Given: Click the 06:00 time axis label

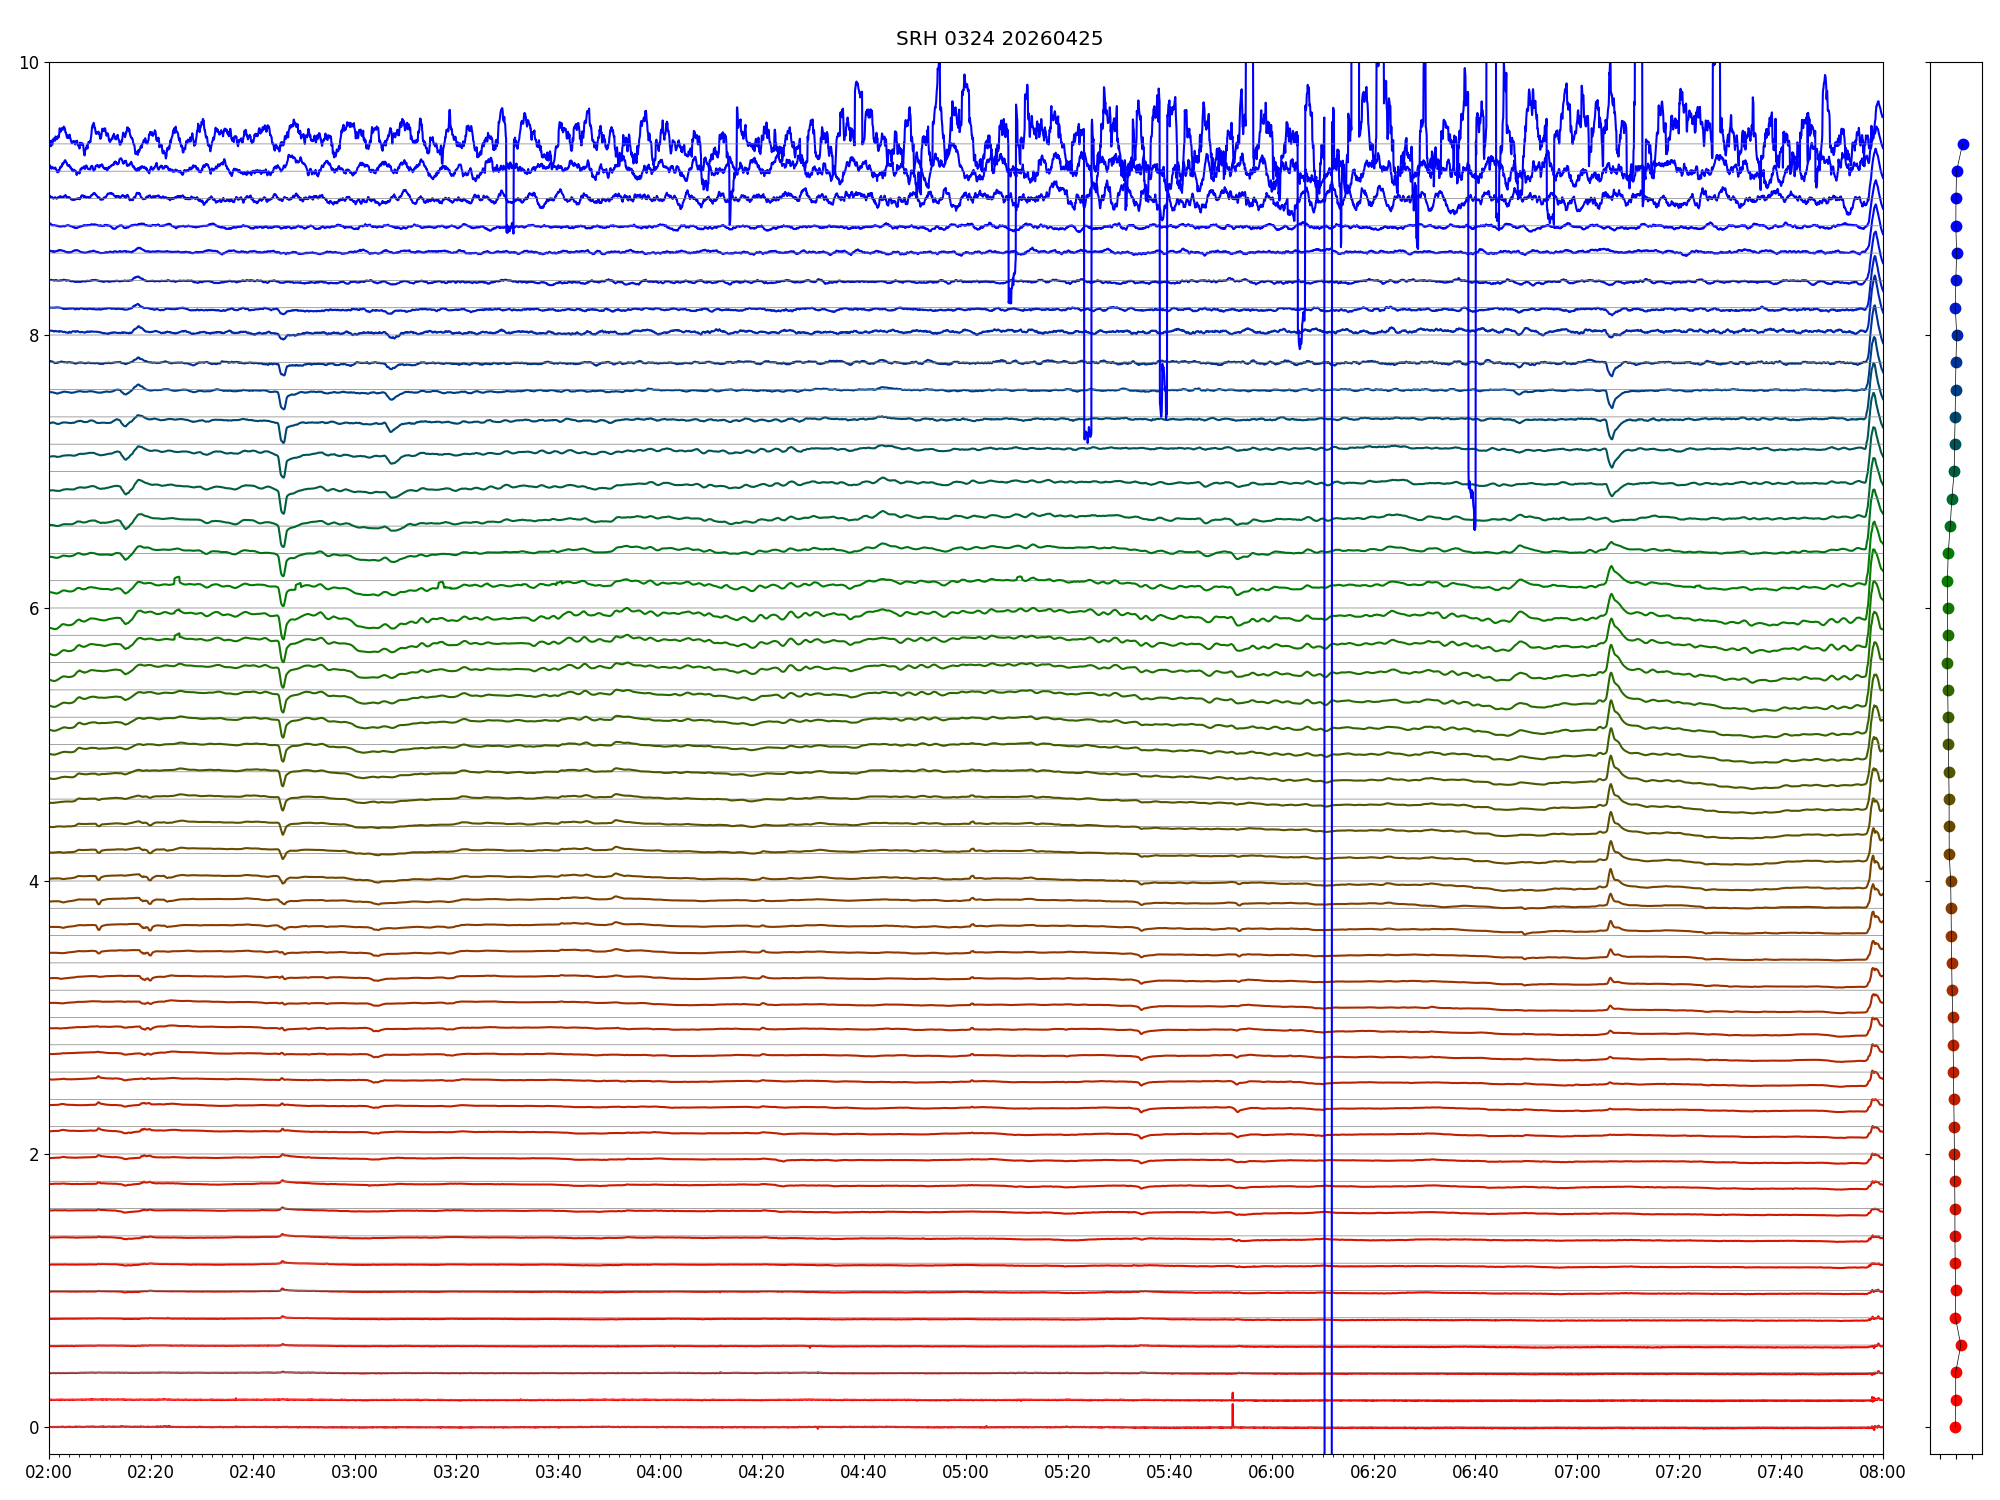Looking at the screenshot, I should [x=1272, y=1472].
